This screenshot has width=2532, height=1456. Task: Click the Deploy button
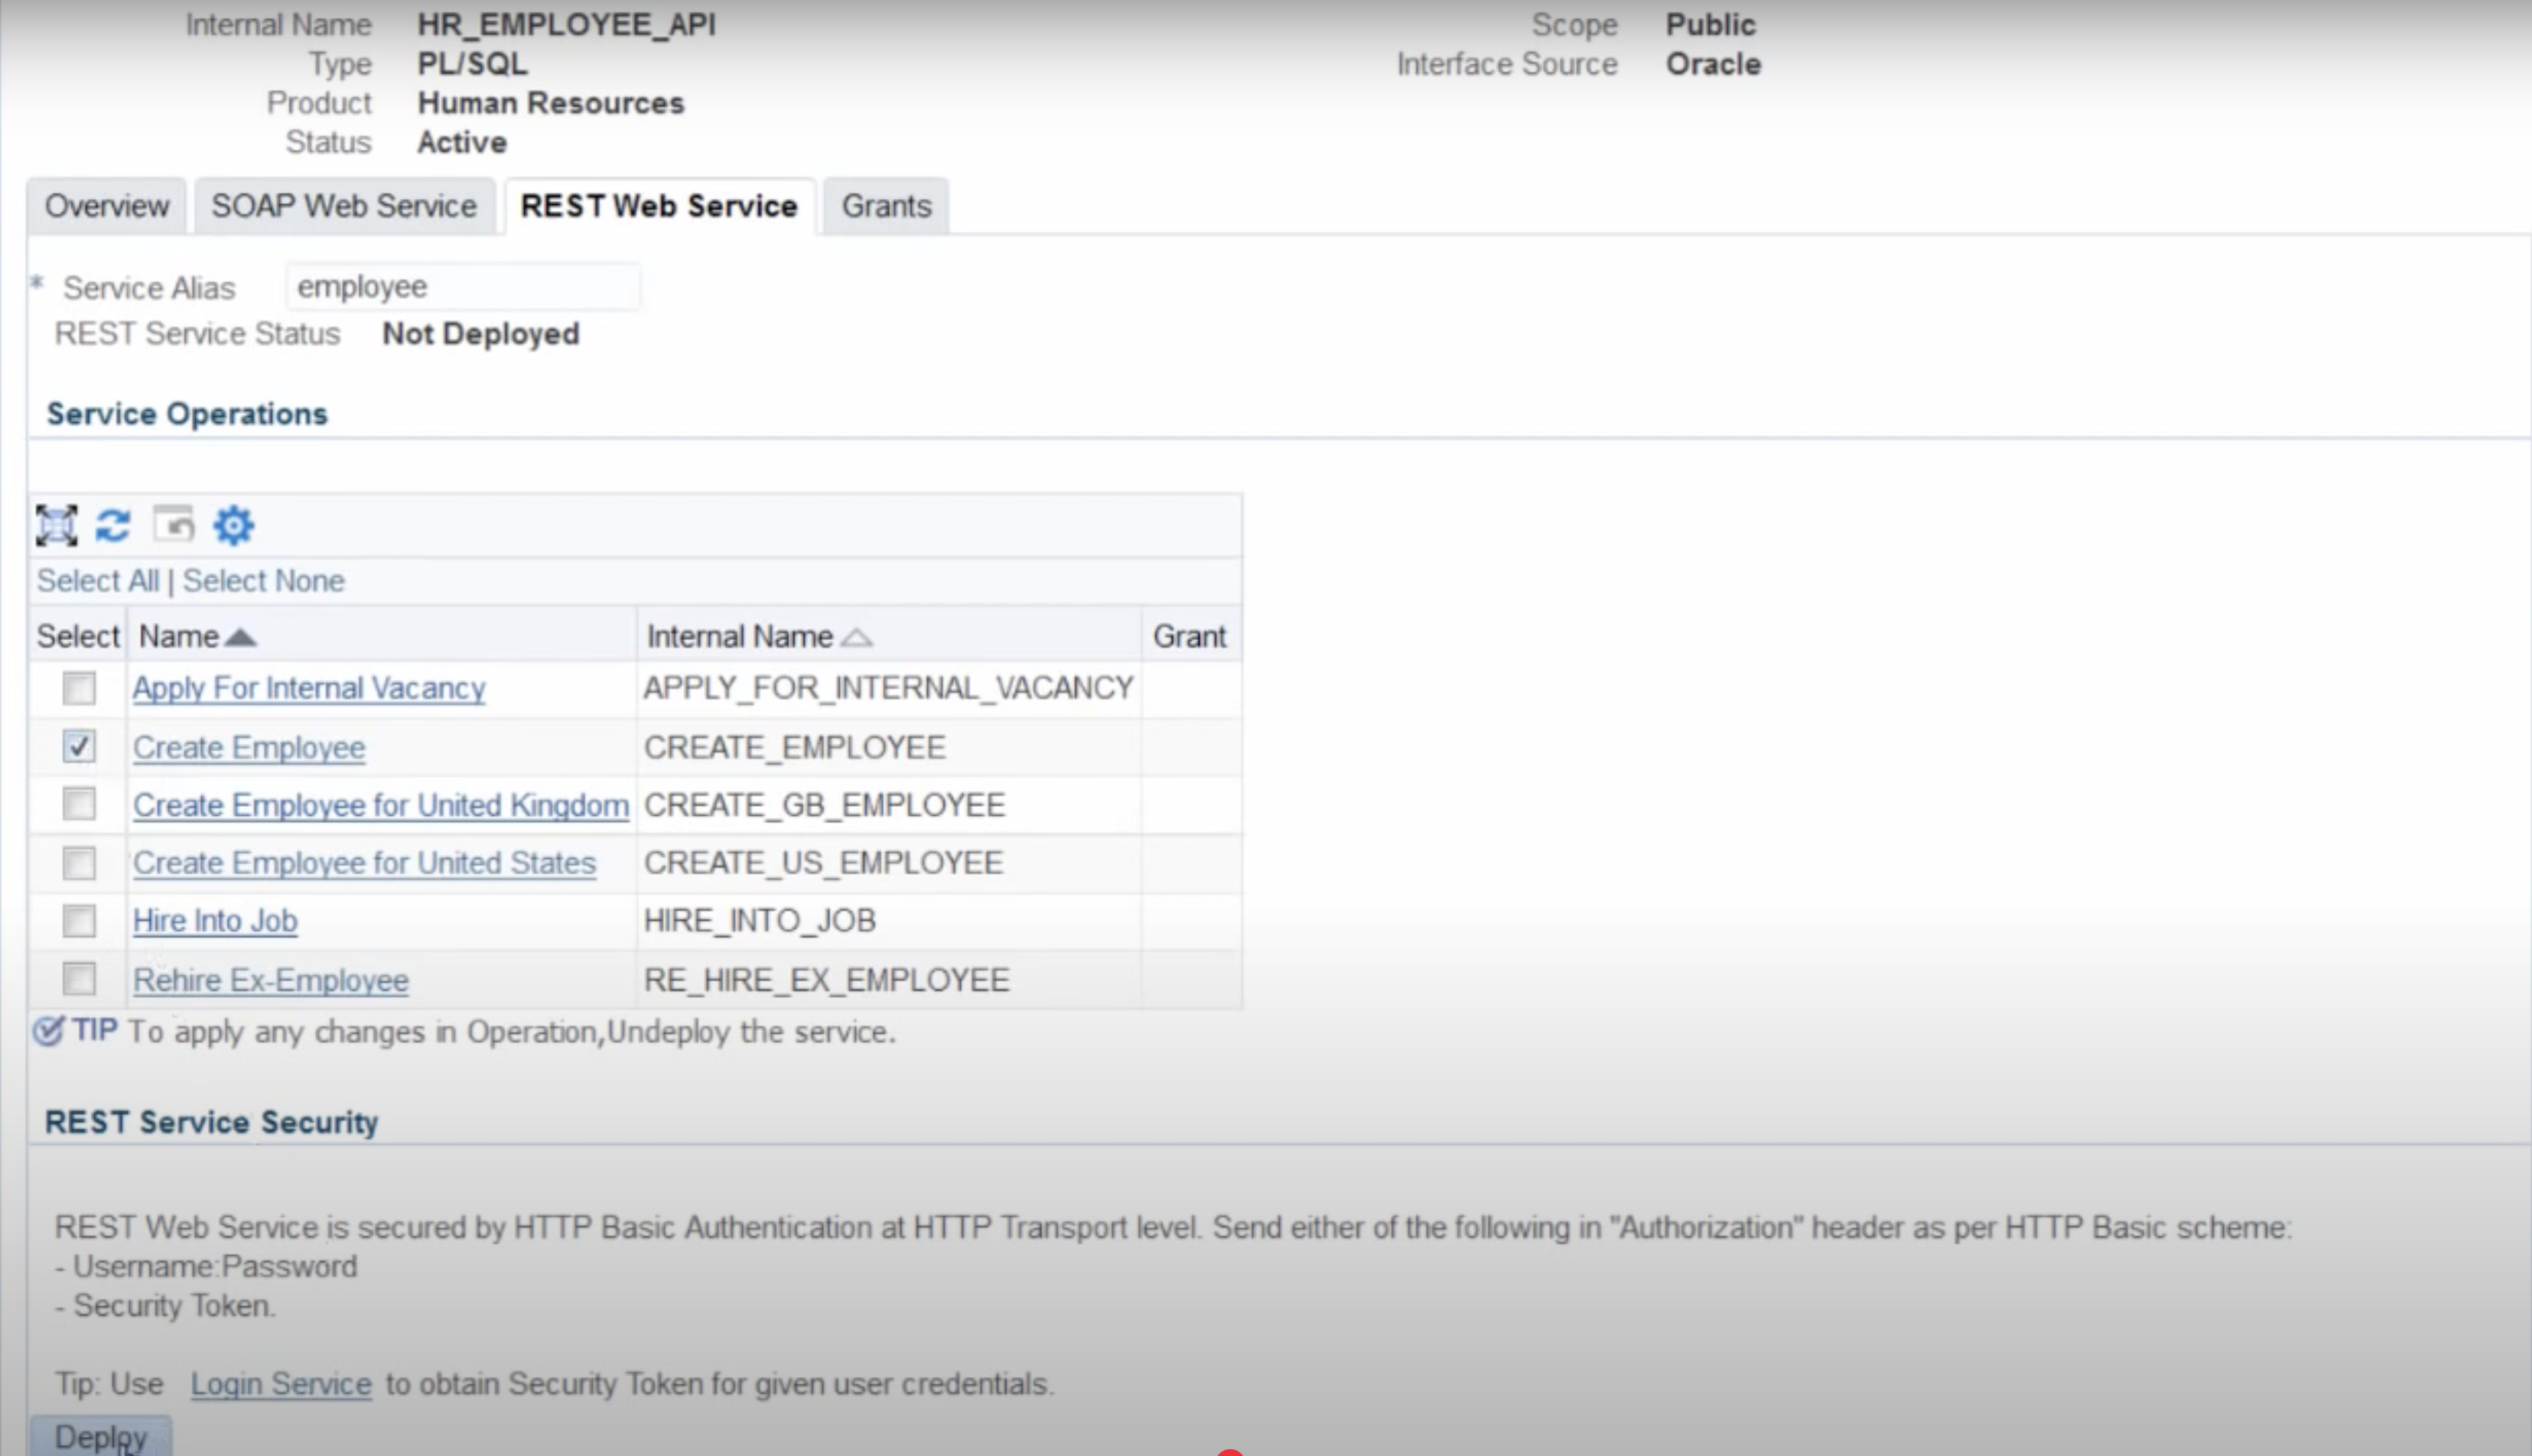tap(101, 1437)
